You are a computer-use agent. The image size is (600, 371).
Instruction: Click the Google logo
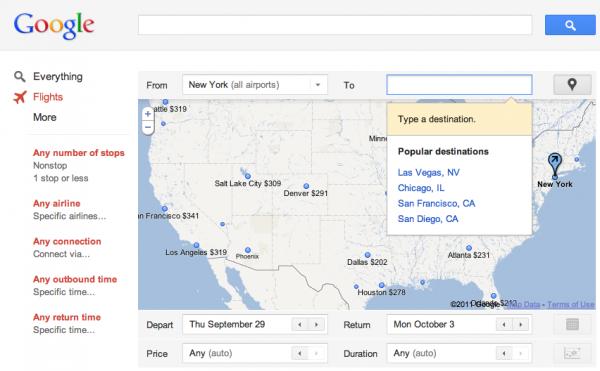[54, 25]
